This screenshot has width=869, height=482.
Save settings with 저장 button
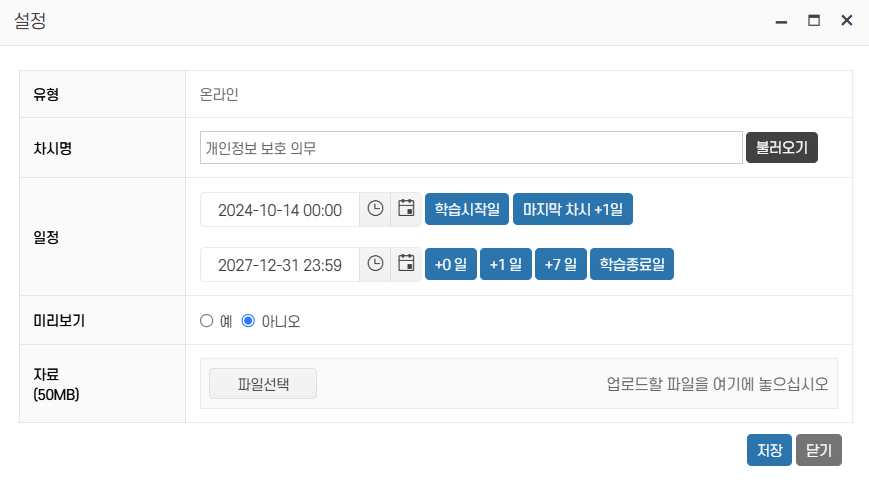pos(769,450)
